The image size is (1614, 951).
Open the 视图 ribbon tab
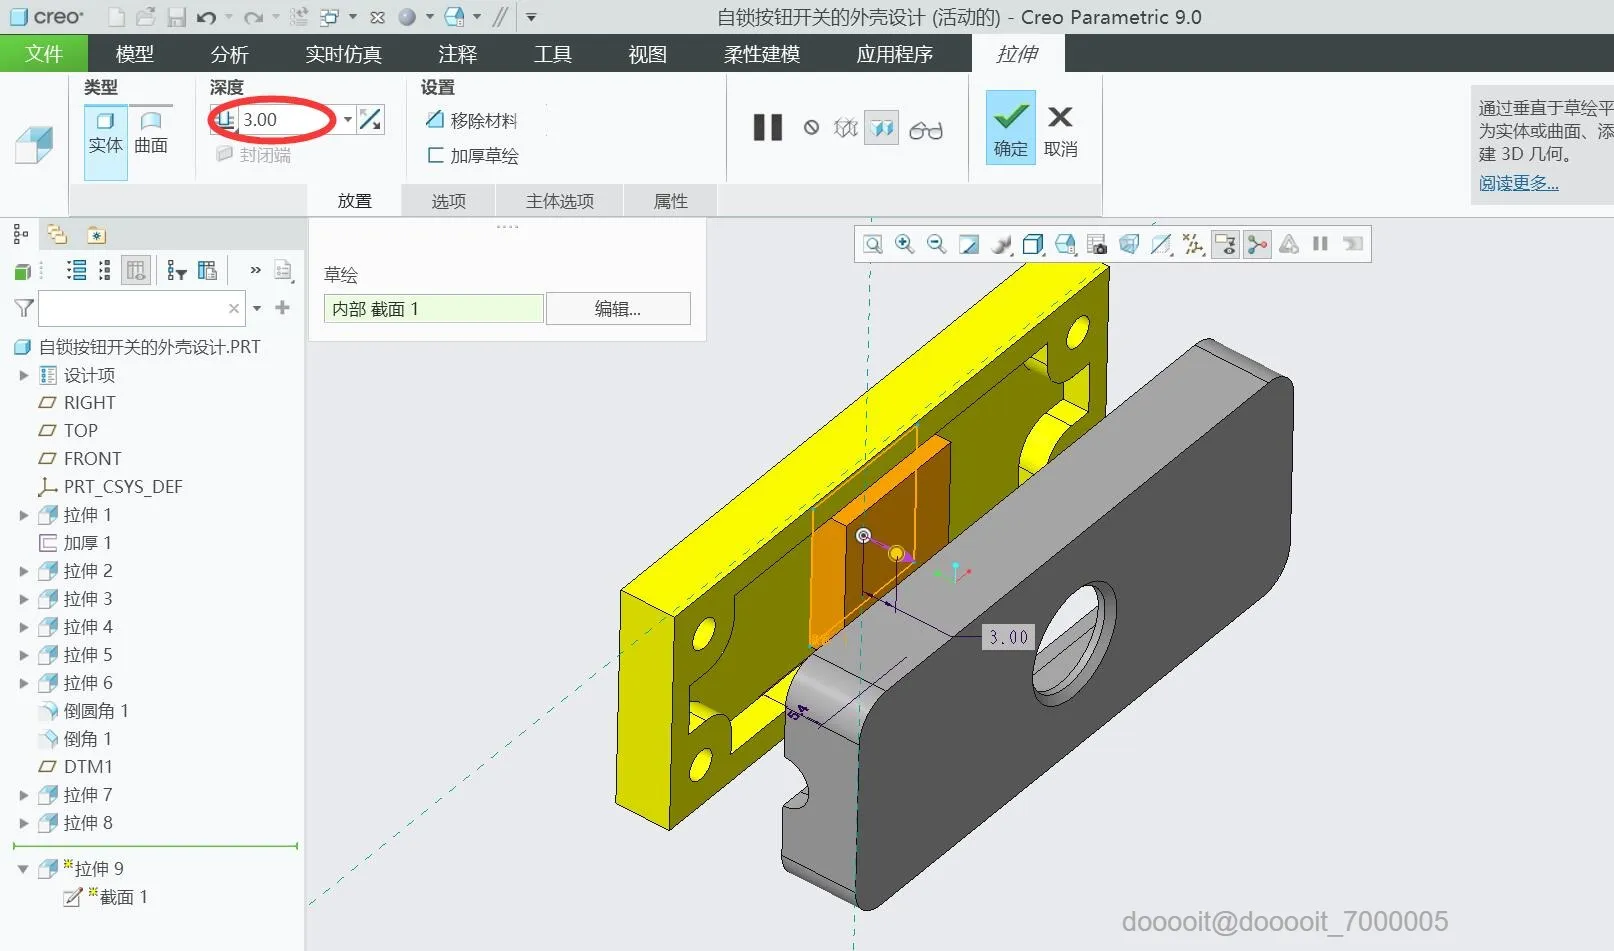[x=647, y=54]
